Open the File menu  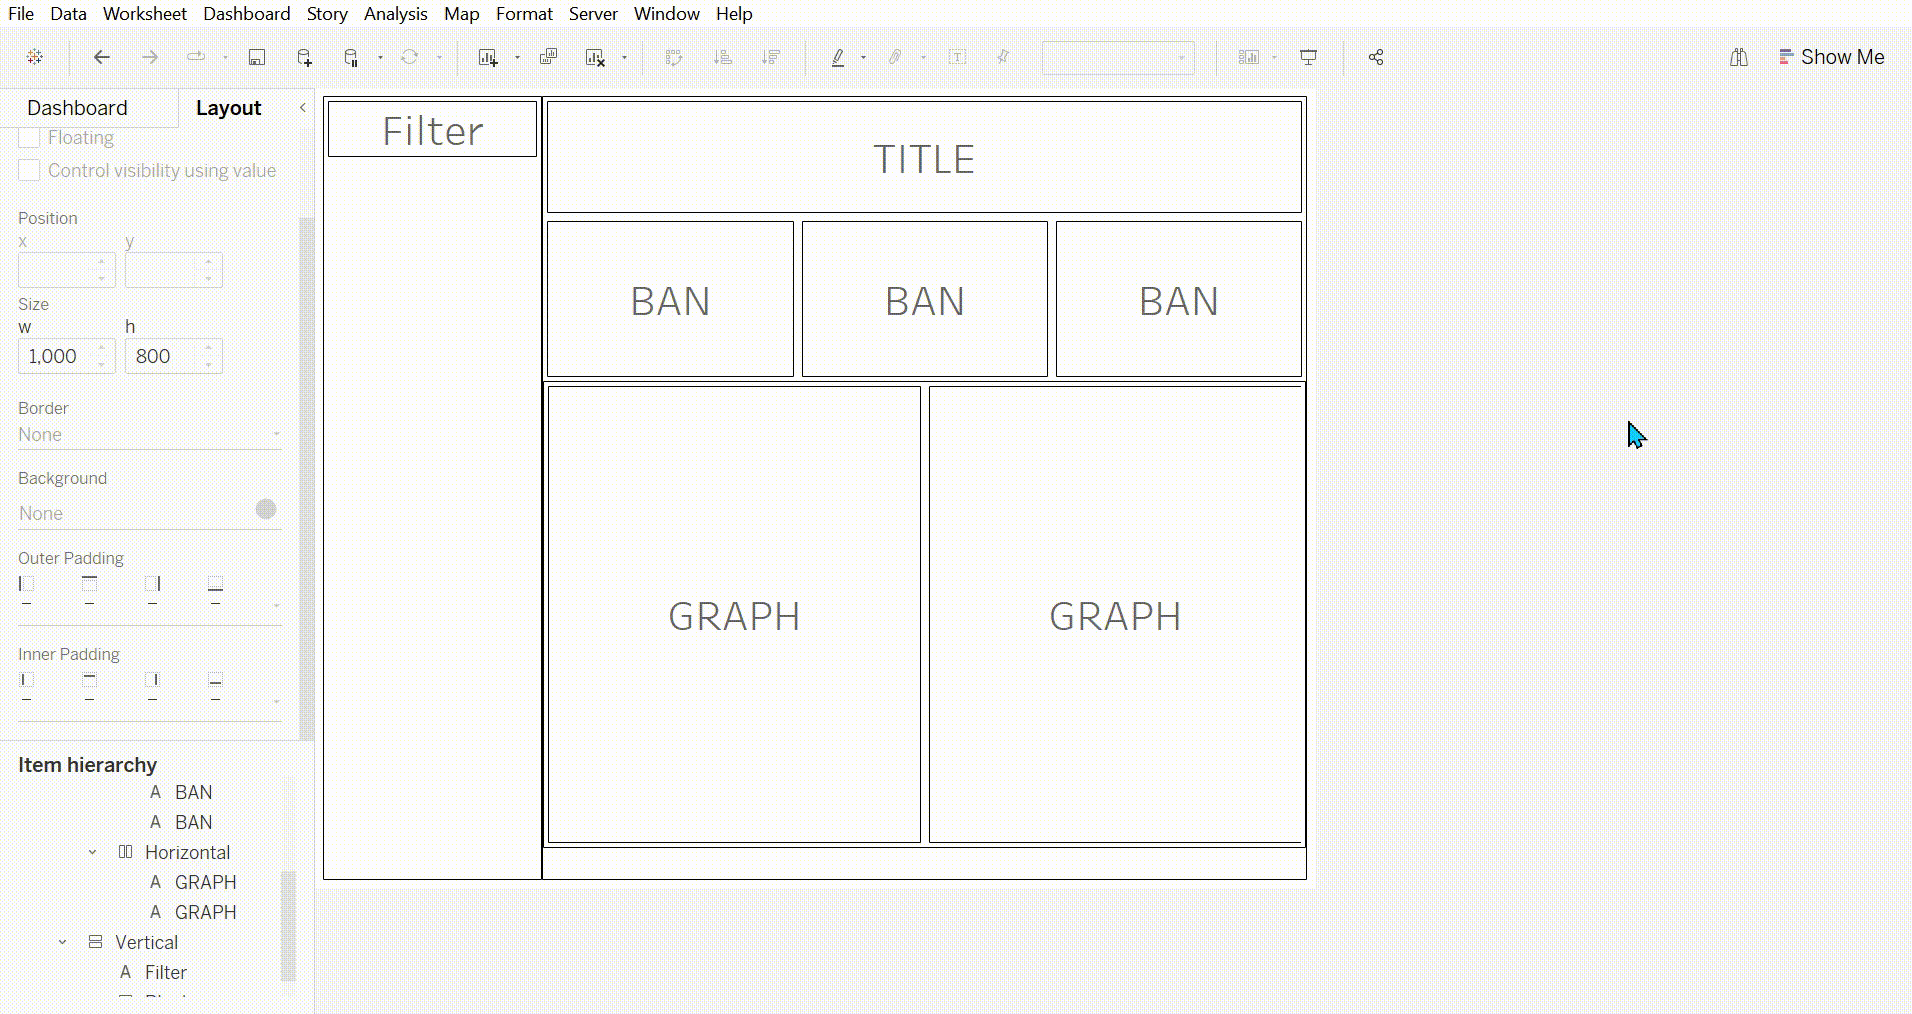tap(21, 14)
